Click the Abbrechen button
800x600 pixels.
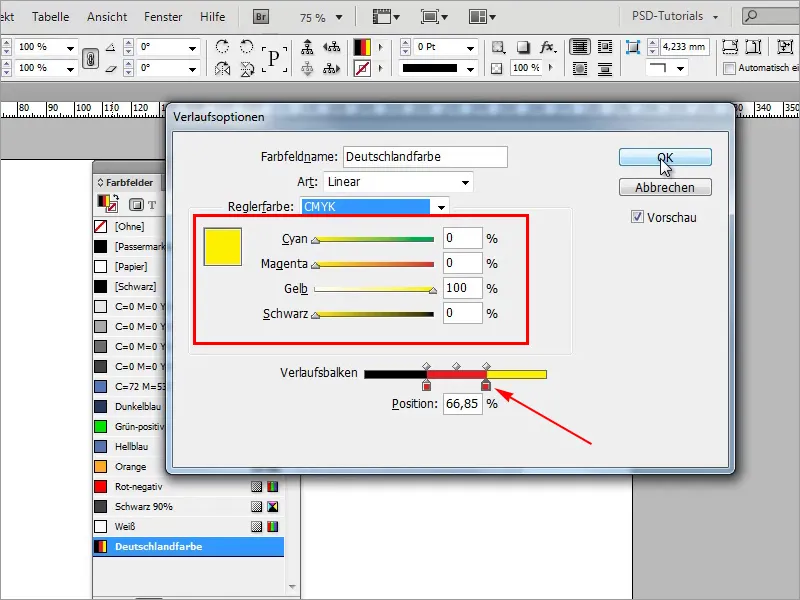(664, 187)
